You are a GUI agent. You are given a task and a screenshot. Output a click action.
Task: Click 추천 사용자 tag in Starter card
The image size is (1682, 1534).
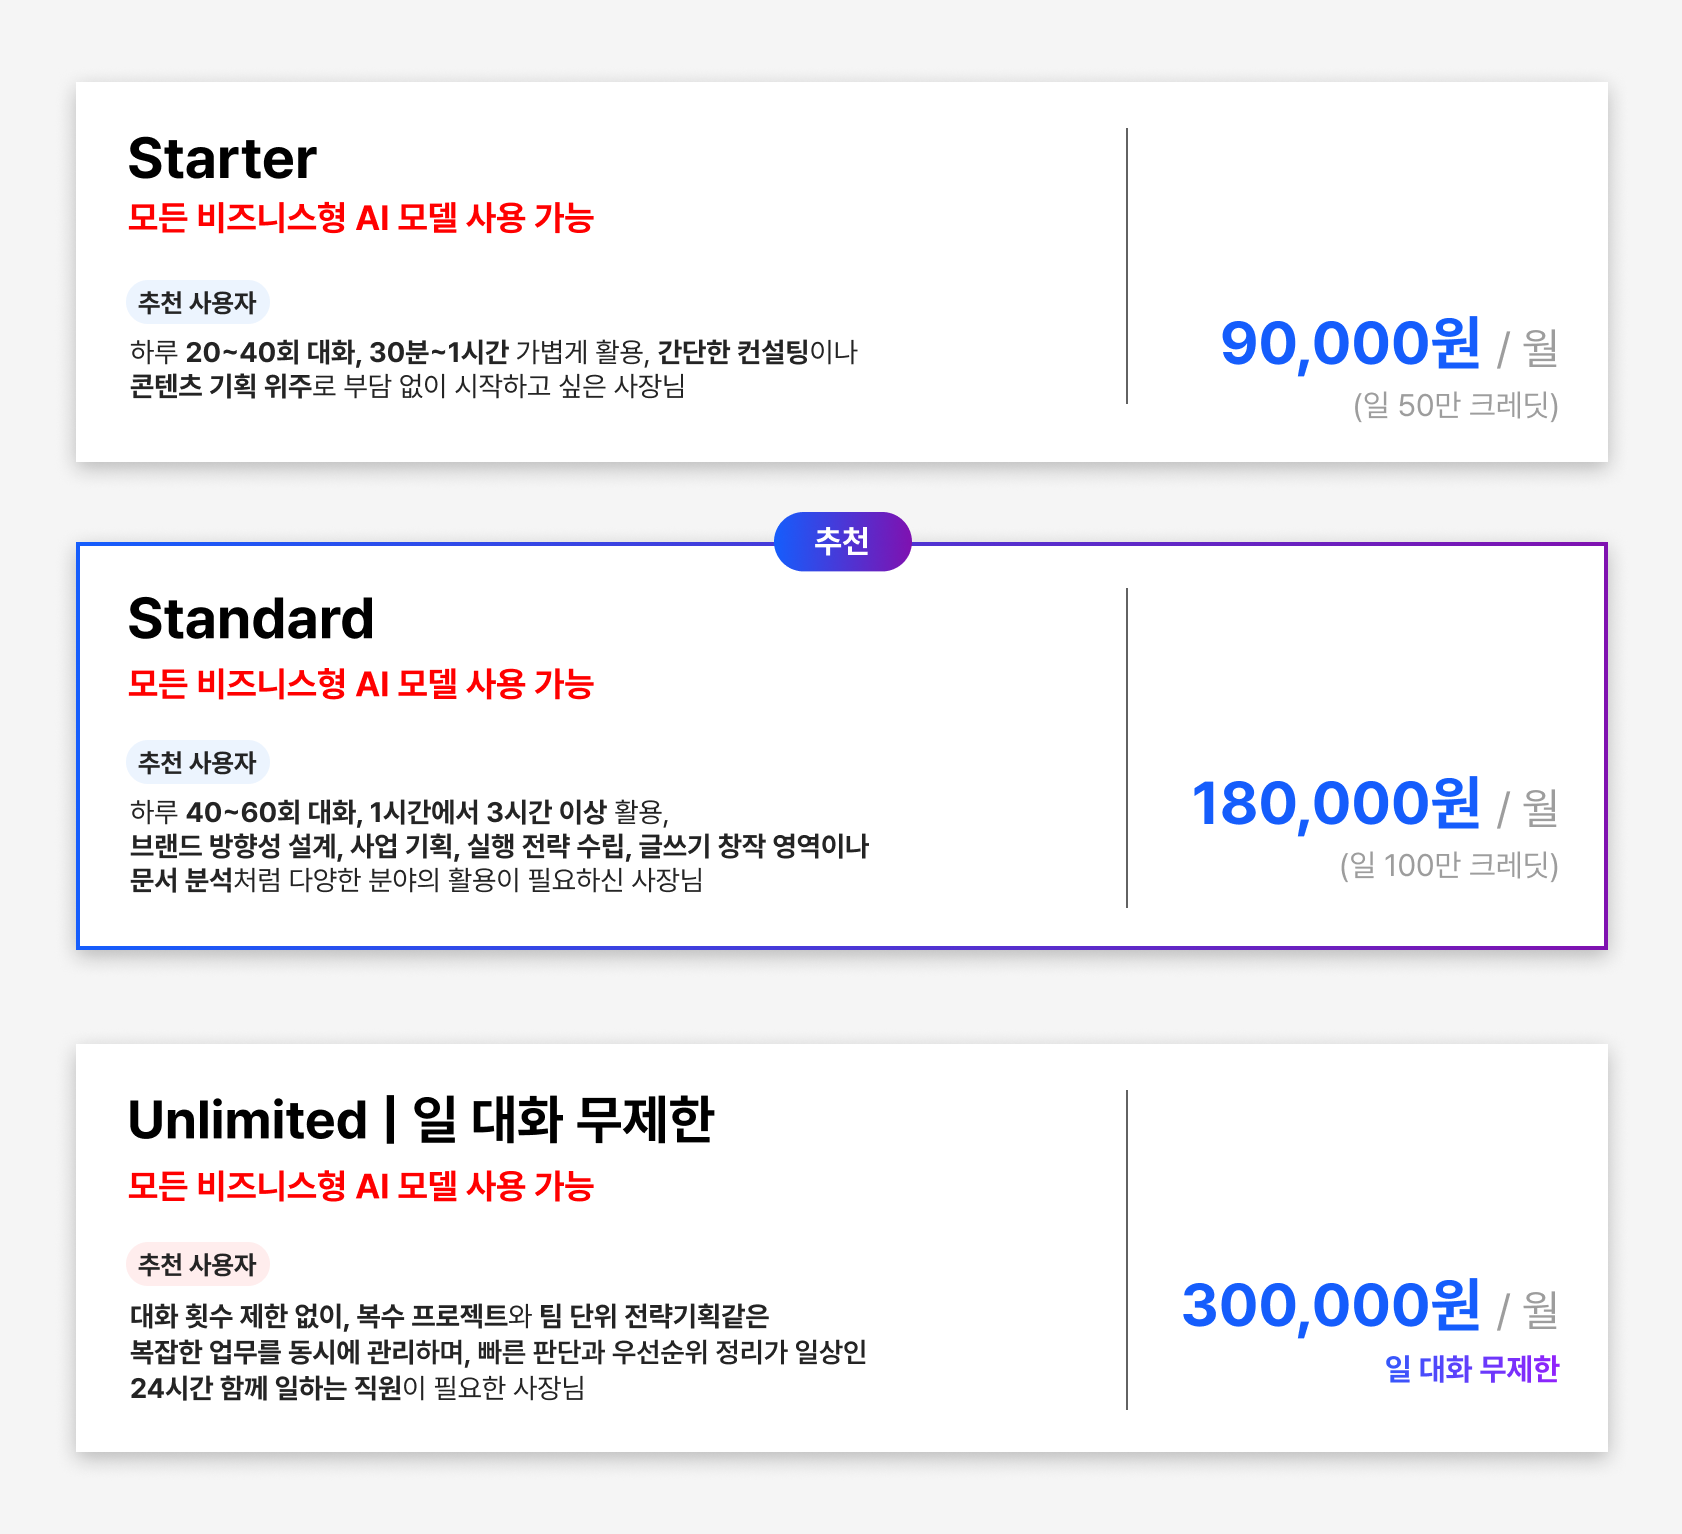pos(197,302)
